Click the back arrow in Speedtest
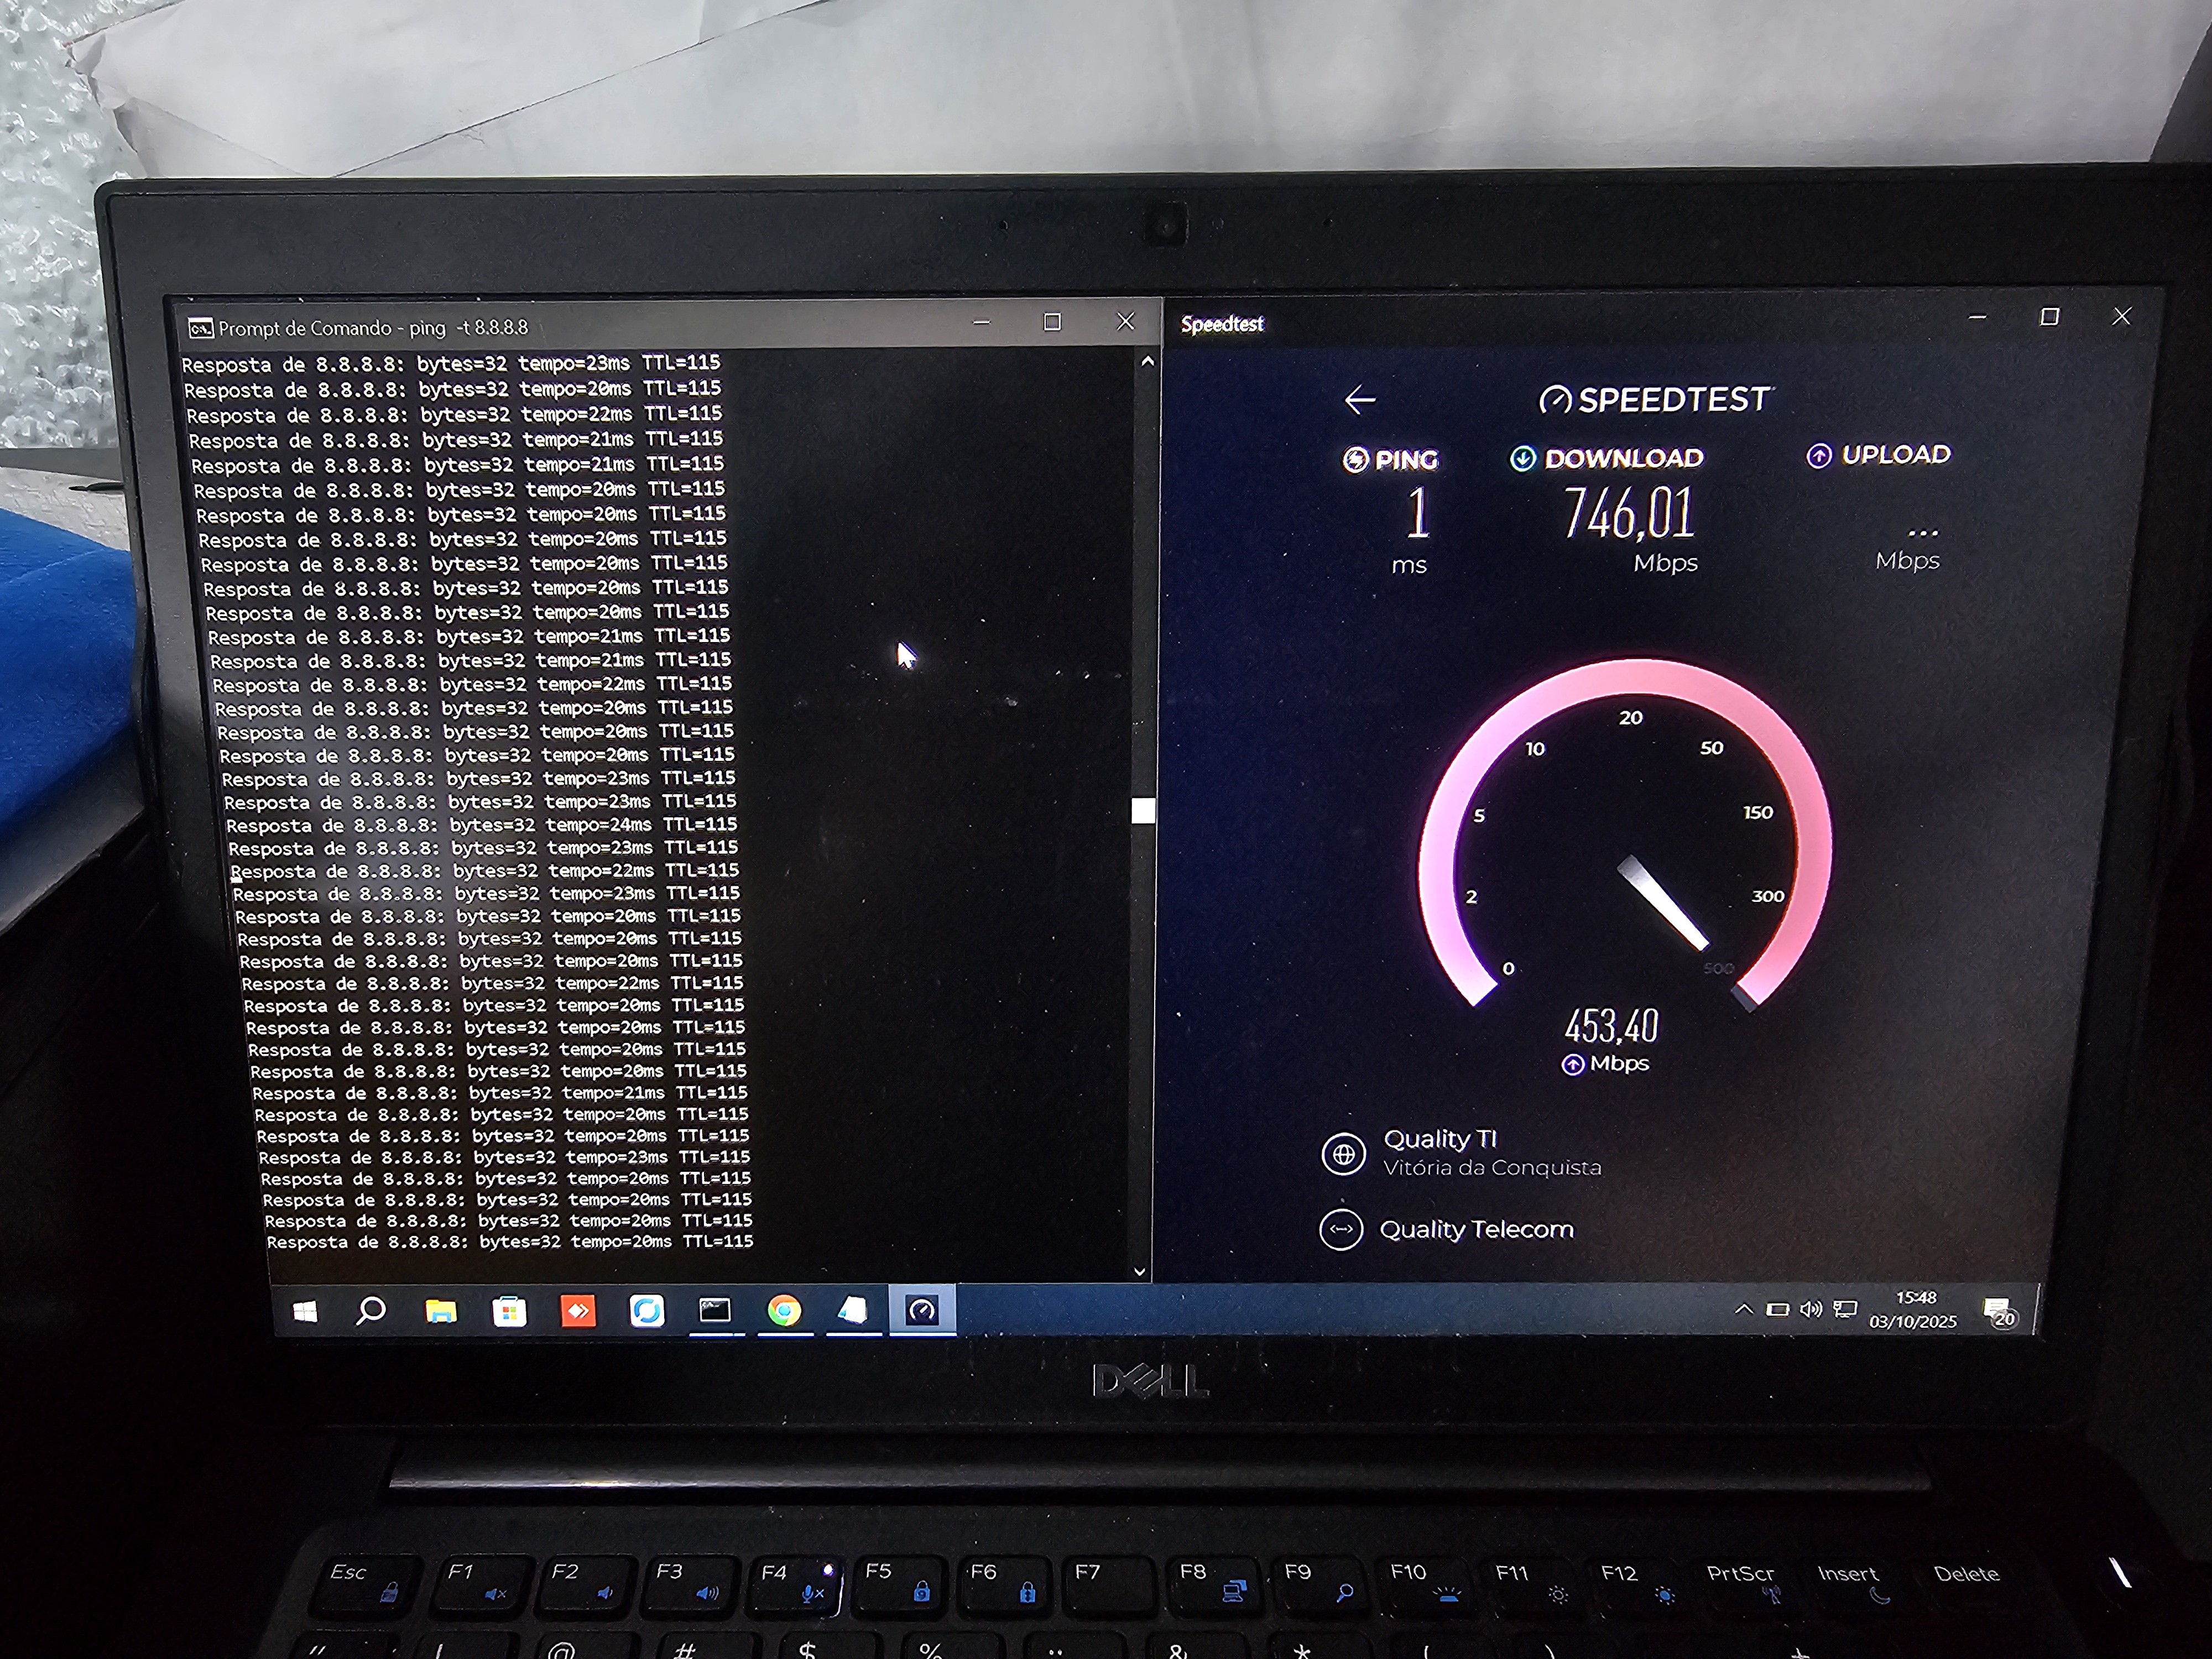The image size is (2212, 1659). coord(1360,401)
